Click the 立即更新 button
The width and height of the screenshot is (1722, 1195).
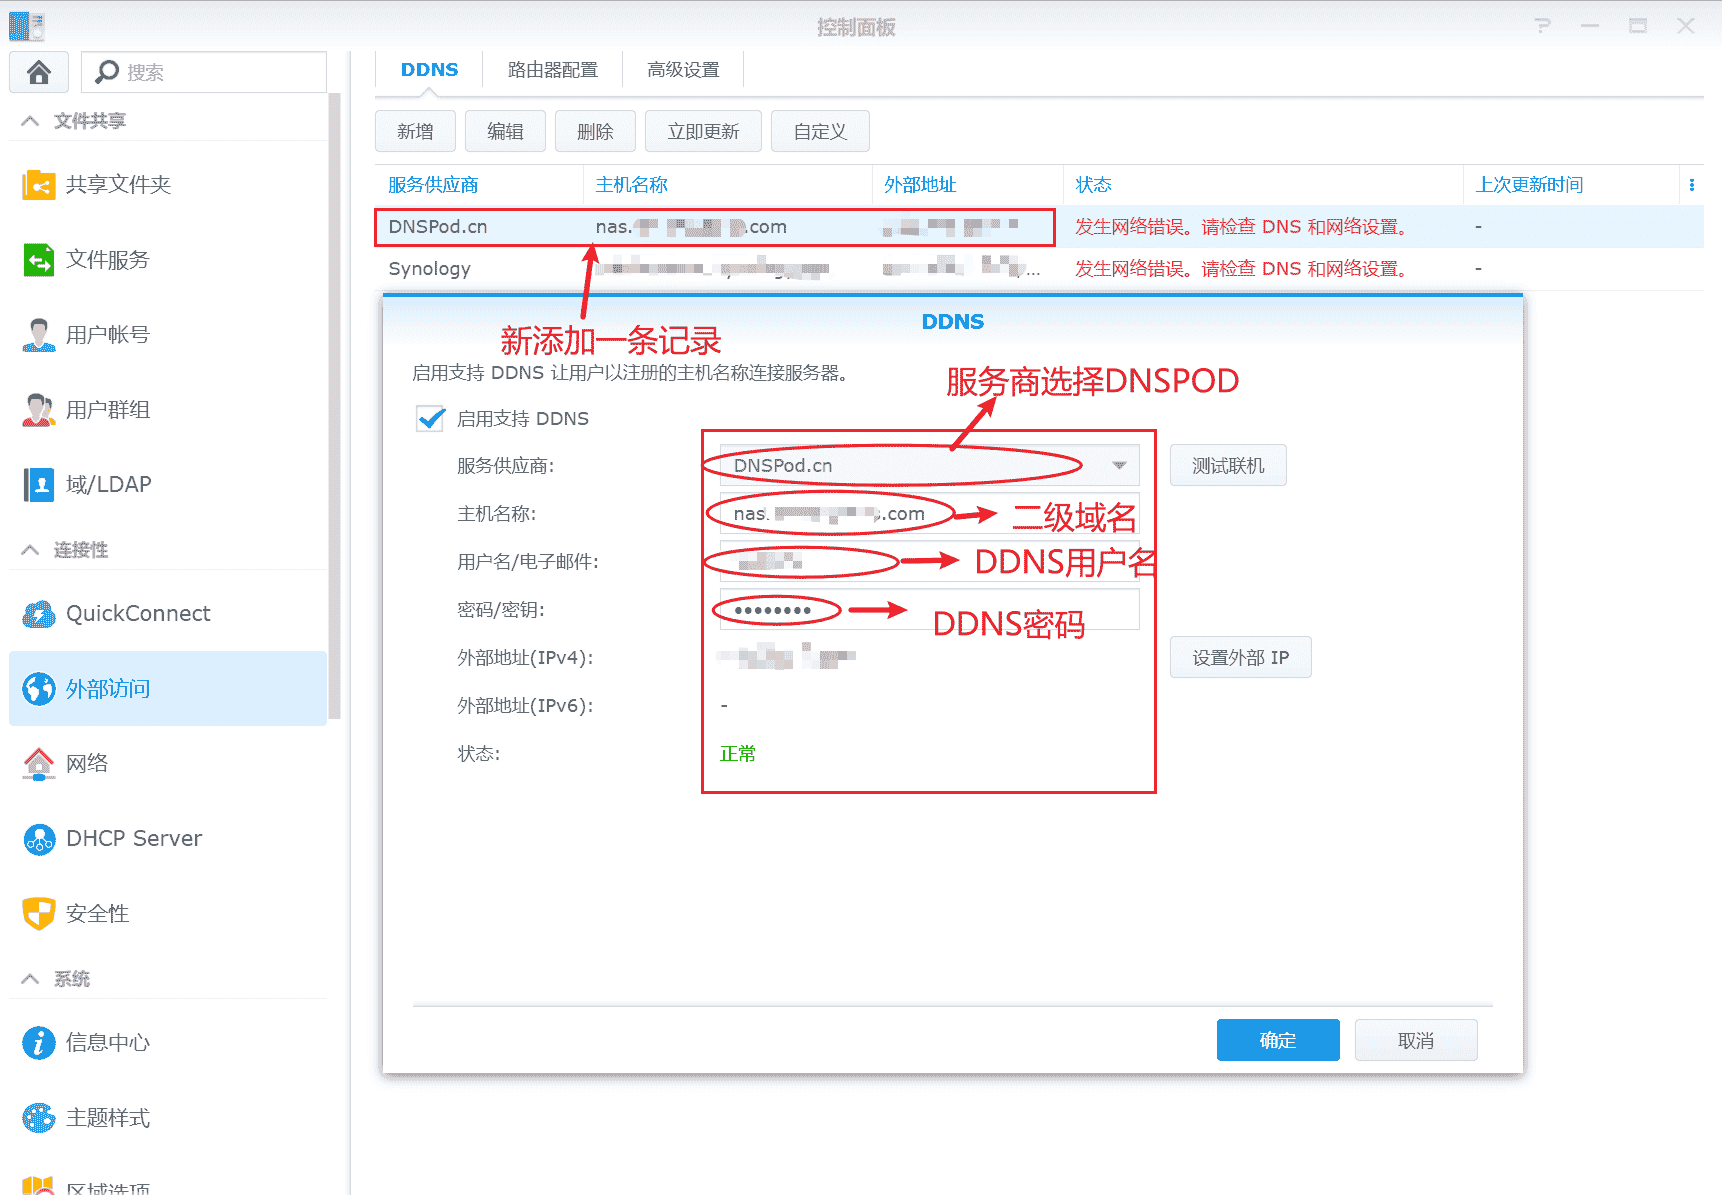703,131
